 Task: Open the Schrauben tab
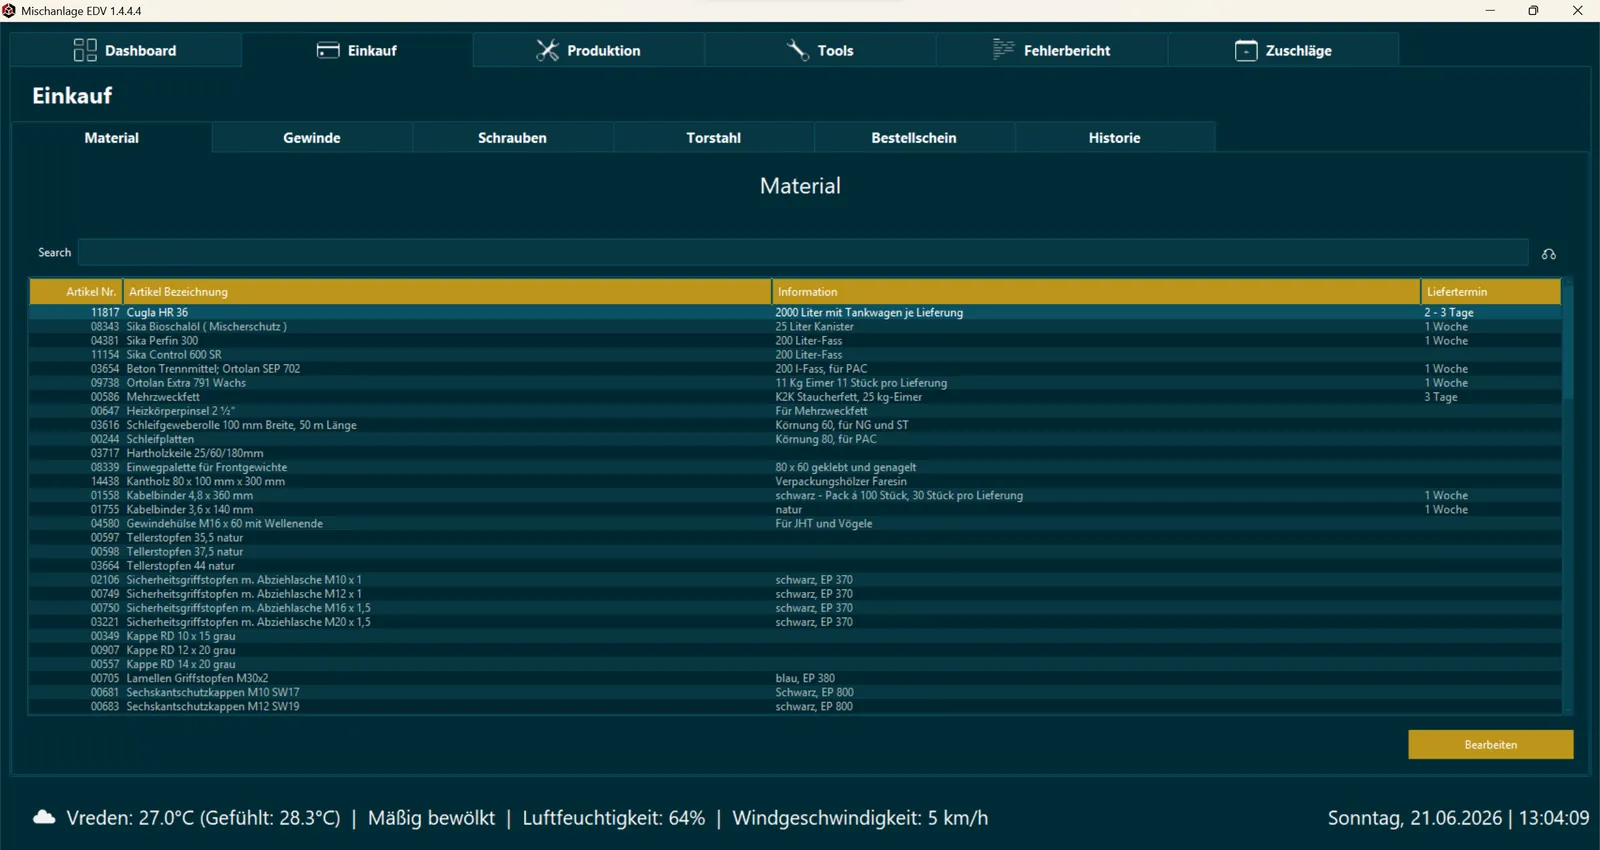512,138
